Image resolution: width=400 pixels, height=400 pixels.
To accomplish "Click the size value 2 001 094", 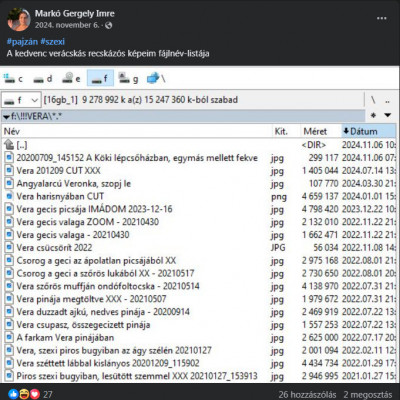I will coord(320,350).
